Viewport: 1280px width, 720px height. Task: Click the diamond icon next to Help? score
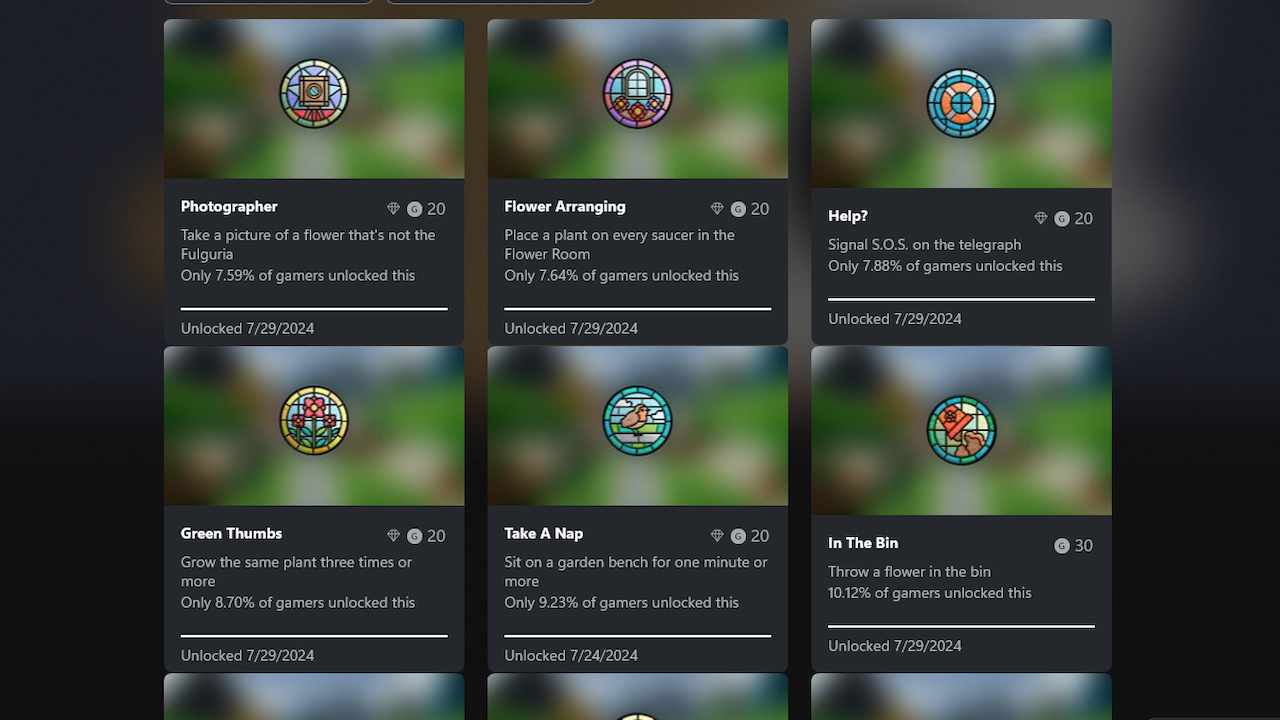(x=1040, y=218)
